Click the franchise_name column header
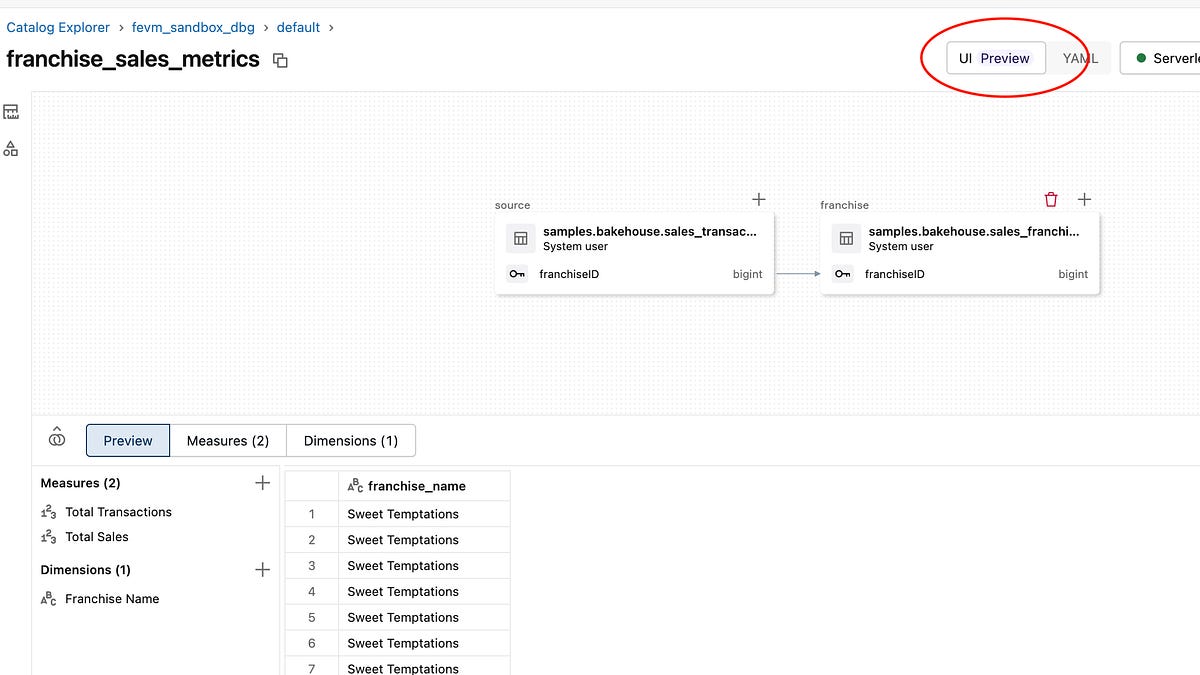This screenshot has width=1200, height=675. coord(424,486)
